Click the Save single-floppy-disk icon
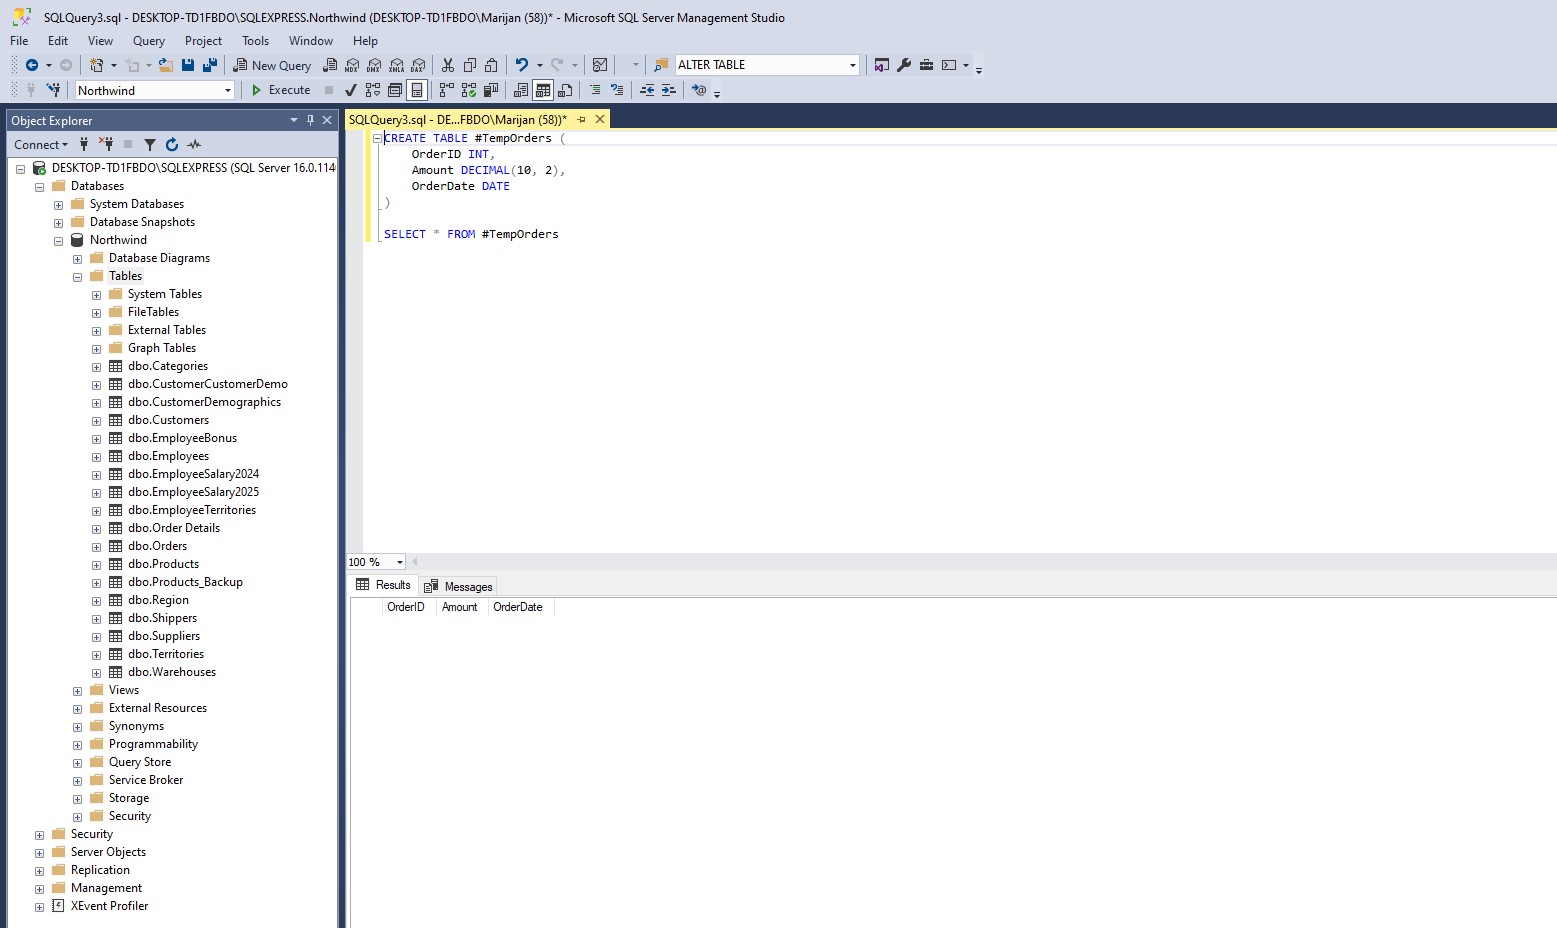 188,65
